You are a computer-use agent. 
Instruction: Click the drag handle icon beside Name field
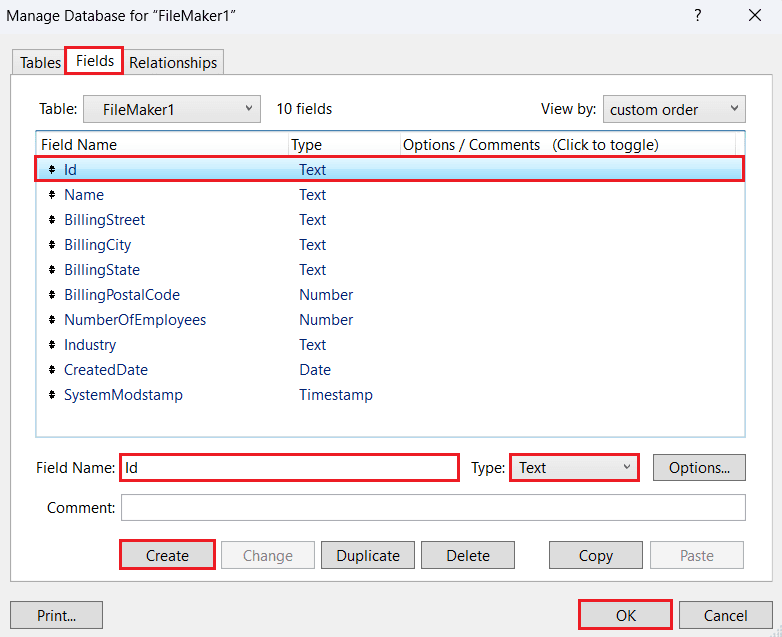point(52,195)
